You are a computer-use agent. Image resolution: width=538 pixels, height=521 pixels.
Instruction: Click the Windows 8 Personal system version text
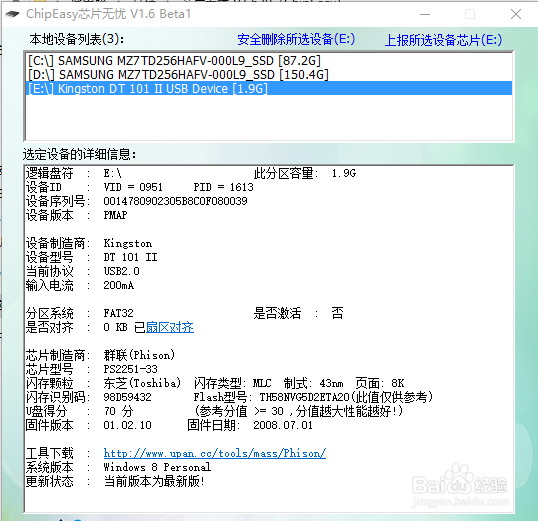[x=157, y=467]
